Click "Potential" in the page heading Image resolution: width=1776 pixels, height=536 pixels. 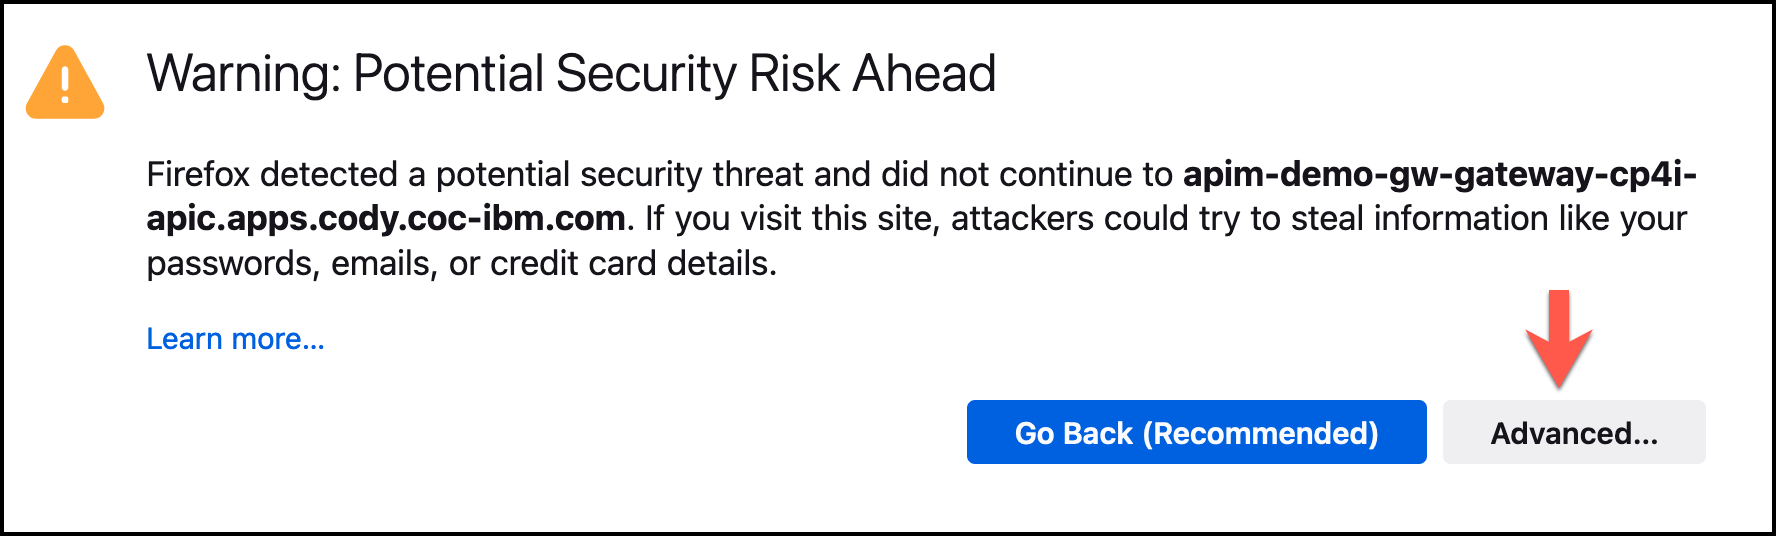447,74
